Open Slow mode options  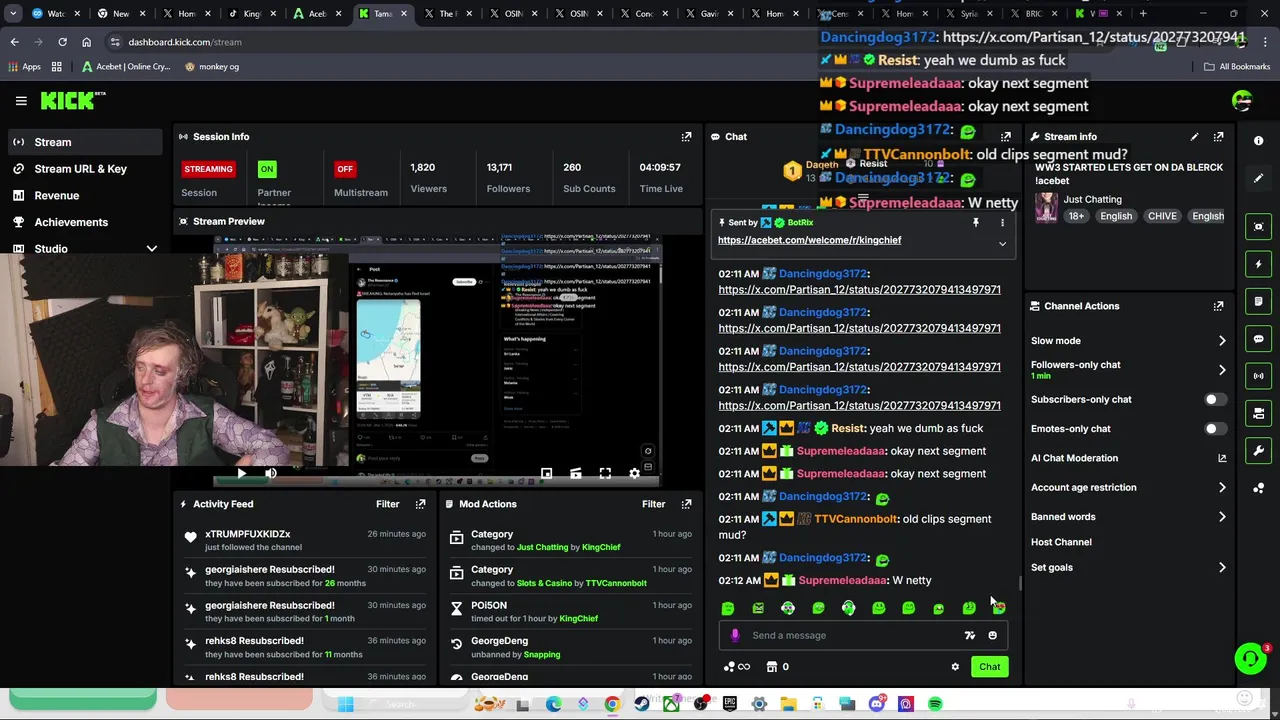pos(1128,341)
